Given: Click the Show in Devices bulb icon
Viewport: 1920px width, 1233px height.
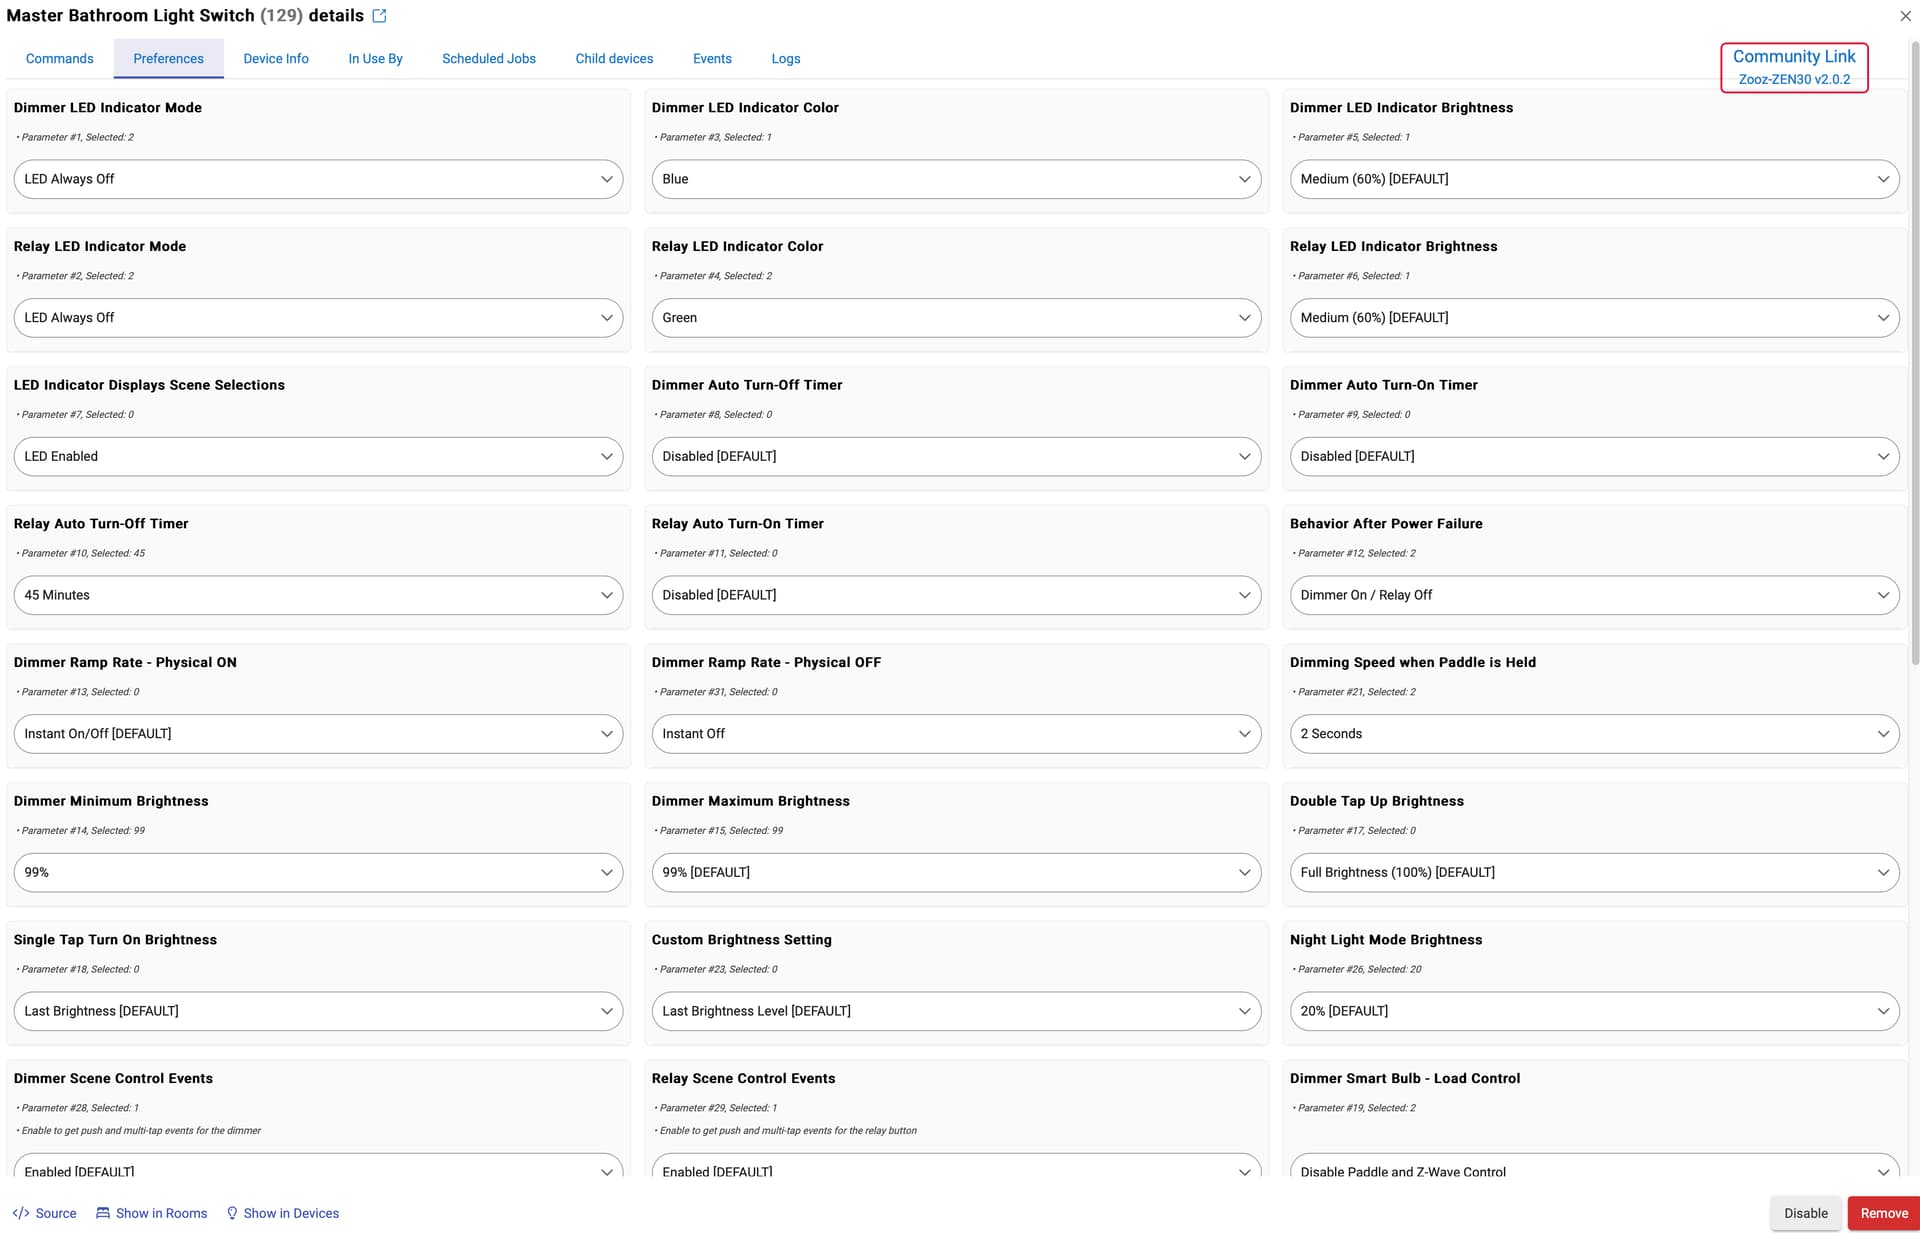Looking at the screenshot, I should (x=232, y=1213).
